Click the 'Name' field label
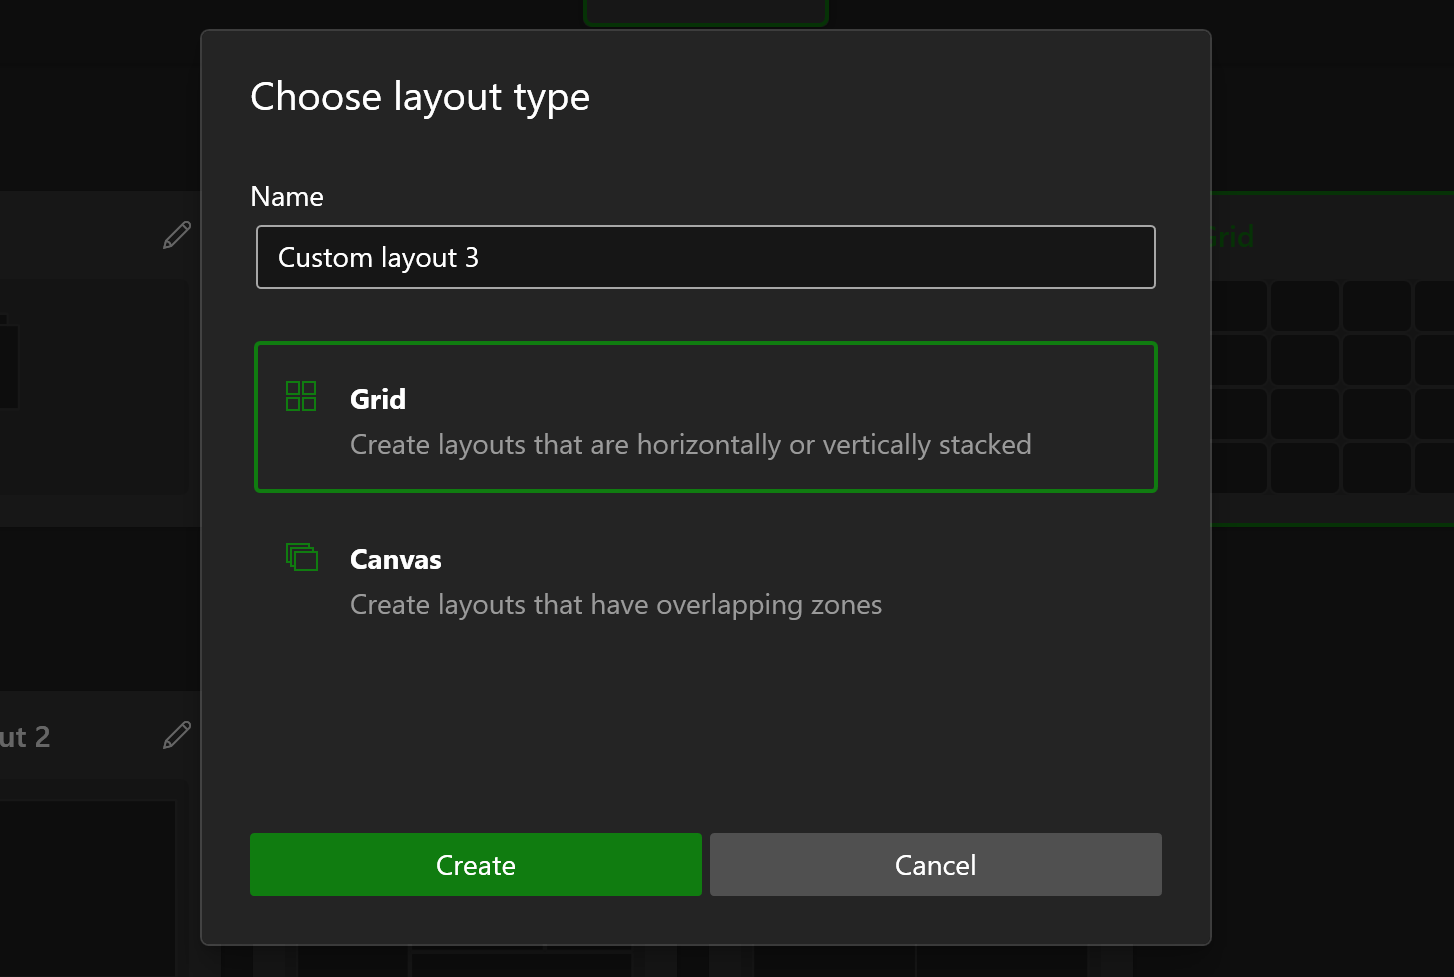The height and width of the screenshot is (977, 1454). pos(287,196)
